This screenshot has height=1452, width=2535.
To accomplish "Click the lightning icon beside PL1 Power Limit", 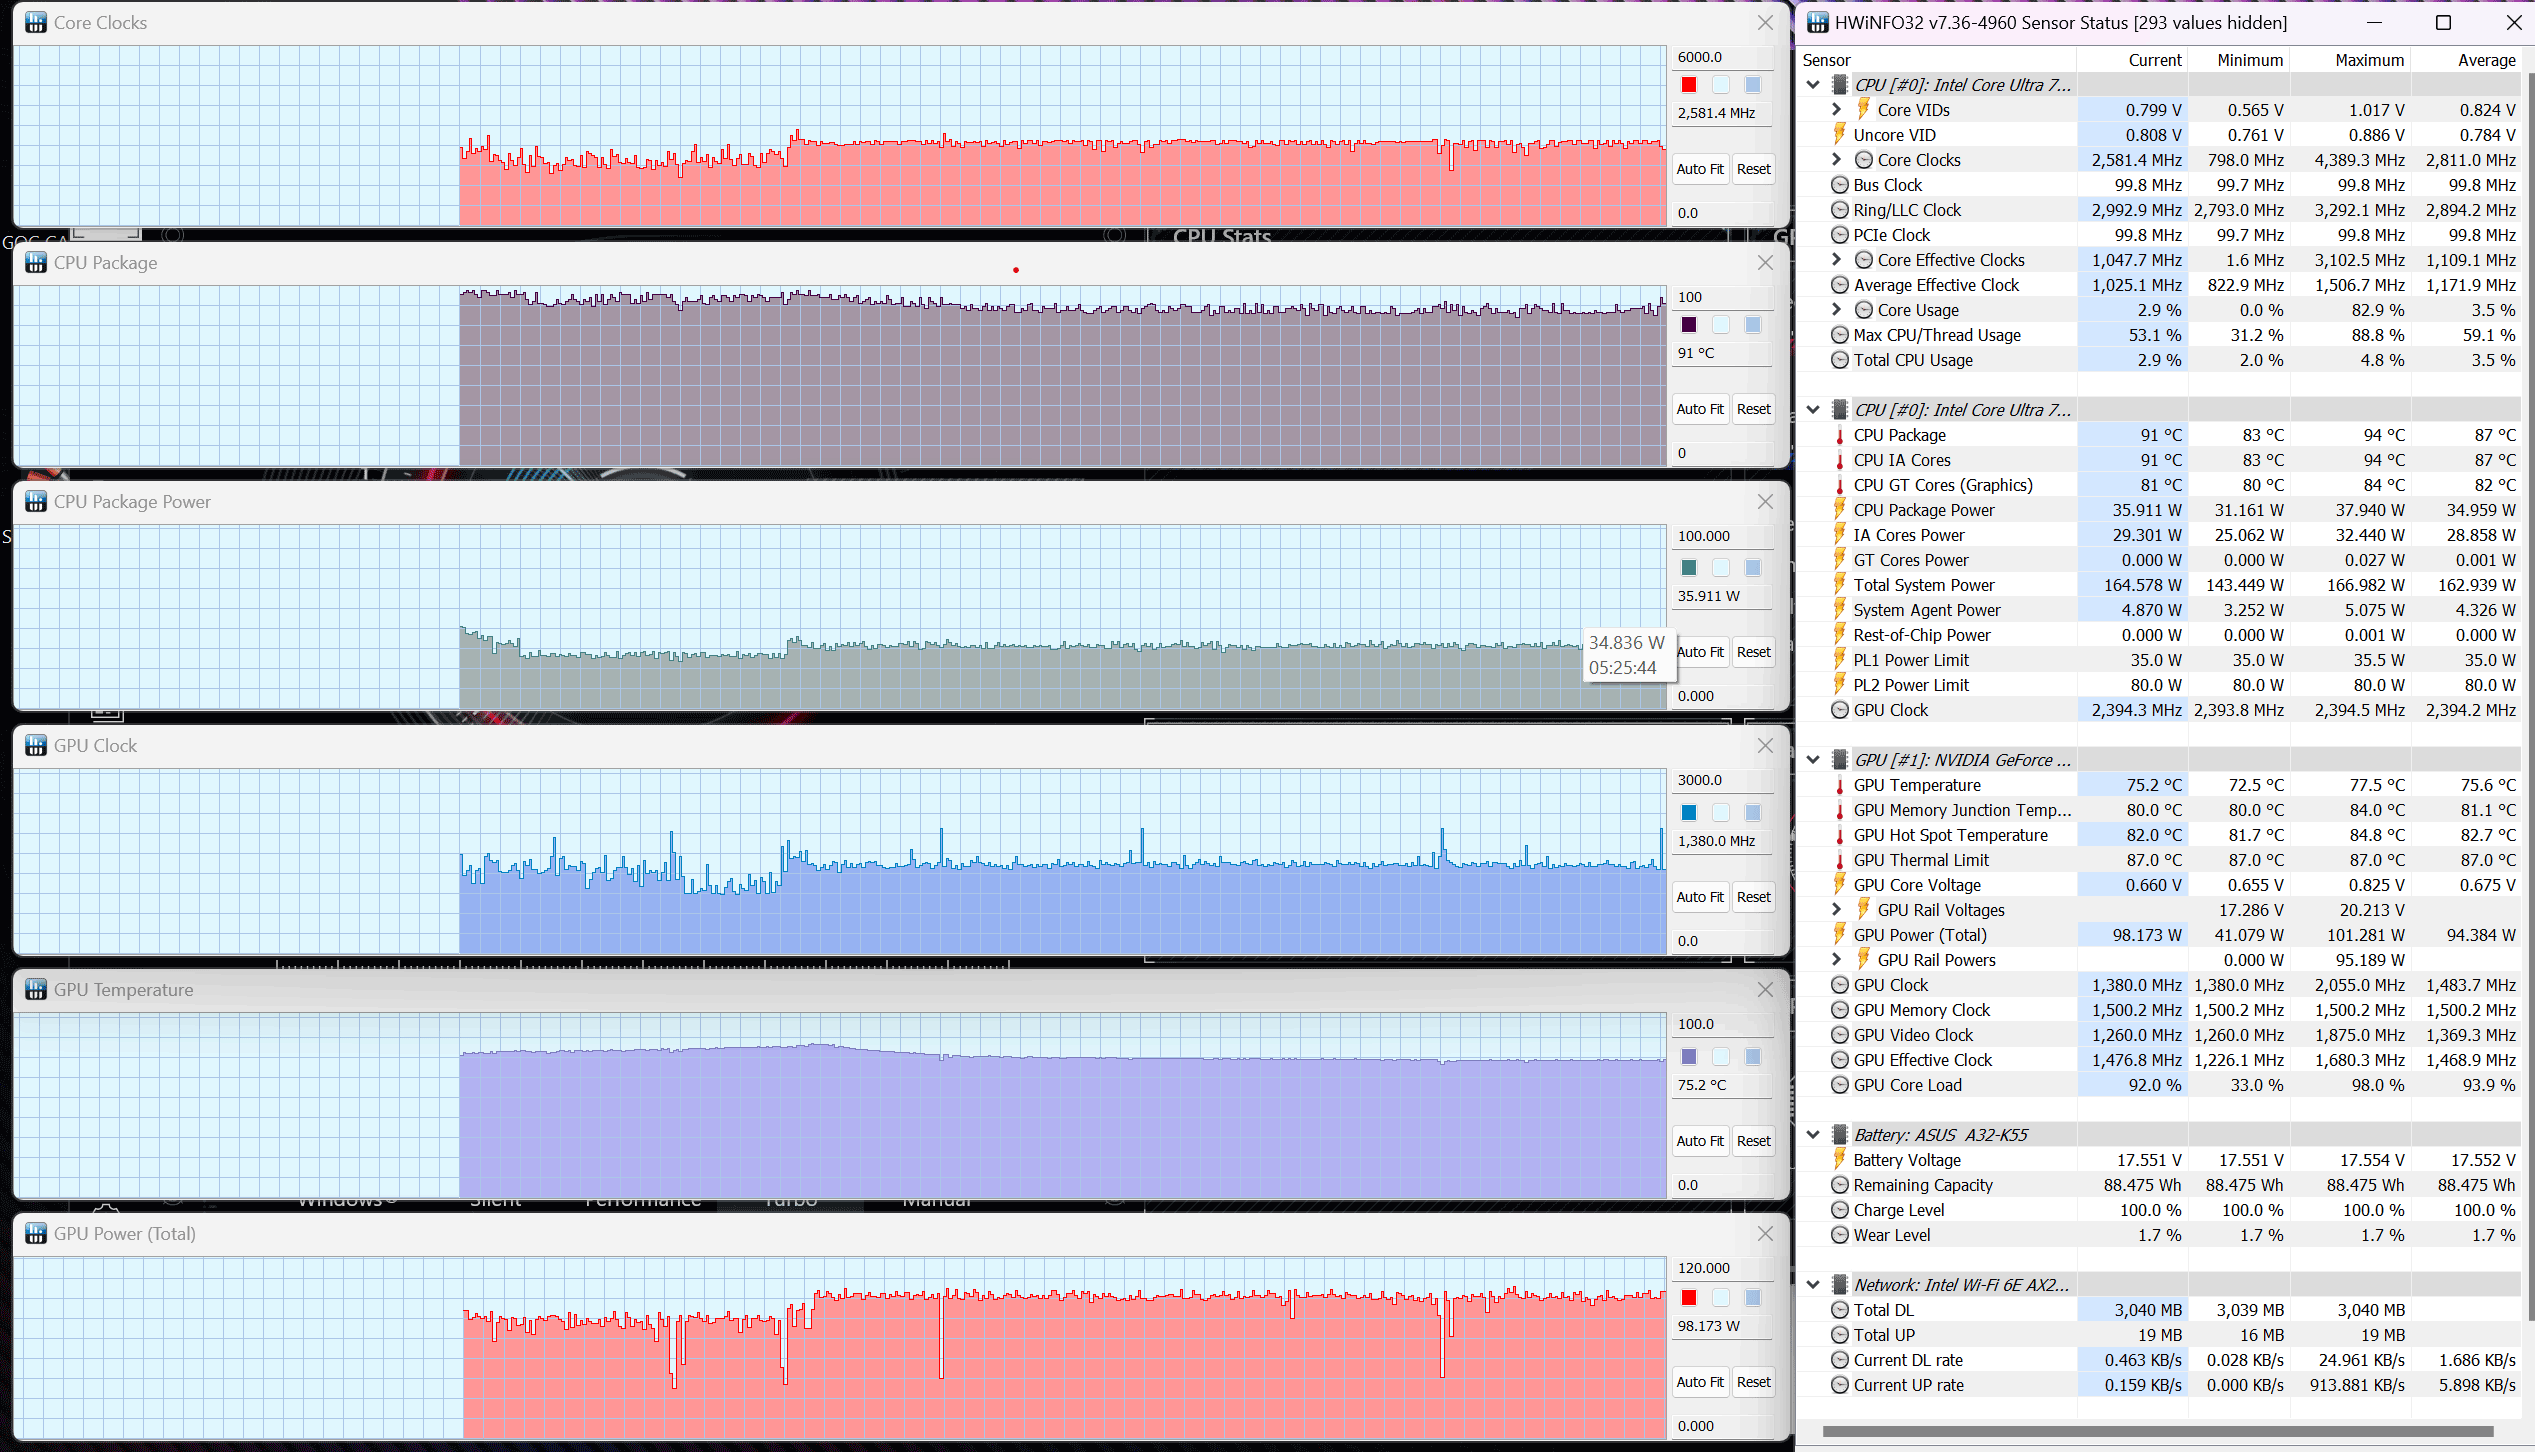I will [1839, 659].
